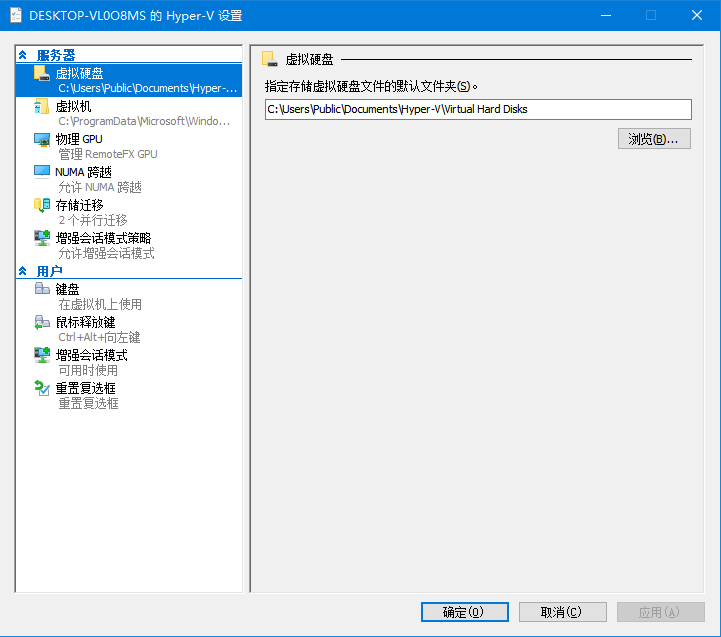Click the 取消(C) button
Viewport: 721px width, 637px height.
pyautogui.click(x=562, y=612)
